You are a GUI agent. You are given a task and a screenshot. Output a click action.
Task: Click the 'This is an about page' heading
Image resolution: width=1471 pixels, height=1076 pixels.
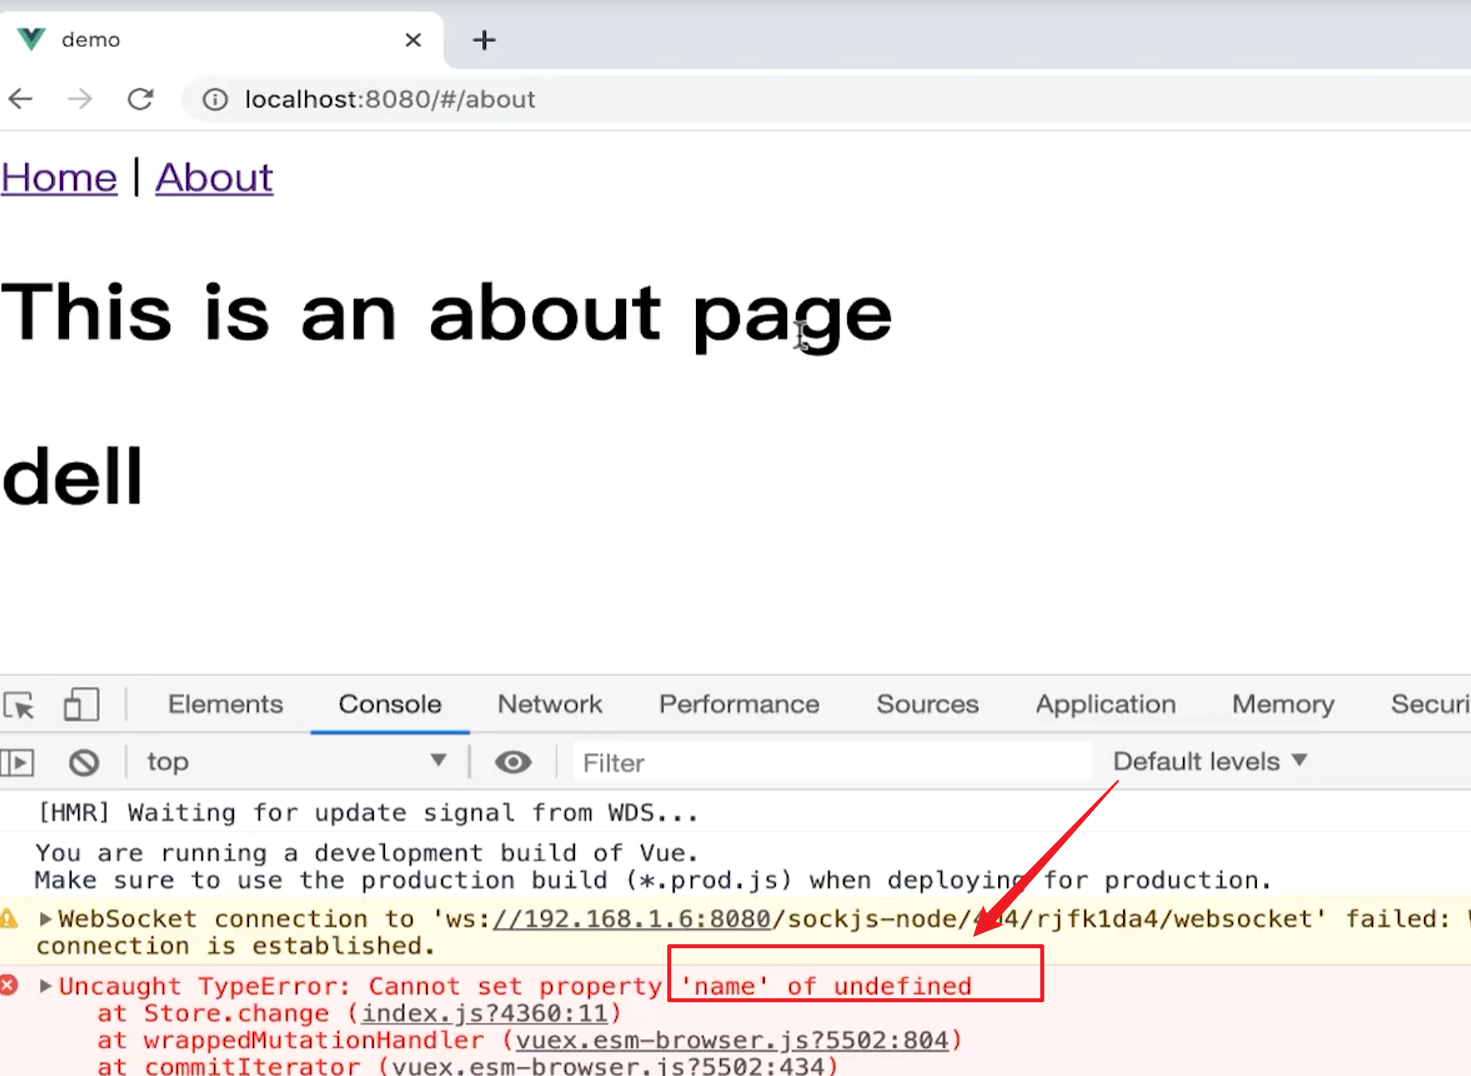(447, 314)
